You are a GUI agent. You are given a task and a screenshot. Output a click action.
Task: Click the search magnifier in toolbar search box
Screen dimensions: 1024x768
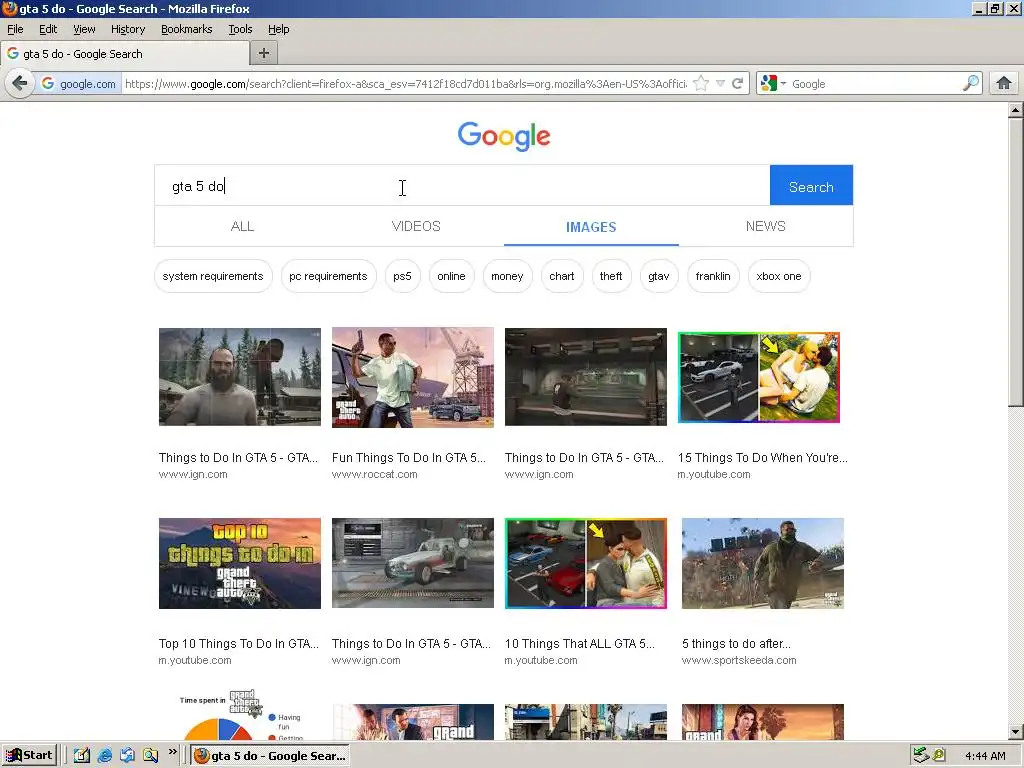[971, 84]
